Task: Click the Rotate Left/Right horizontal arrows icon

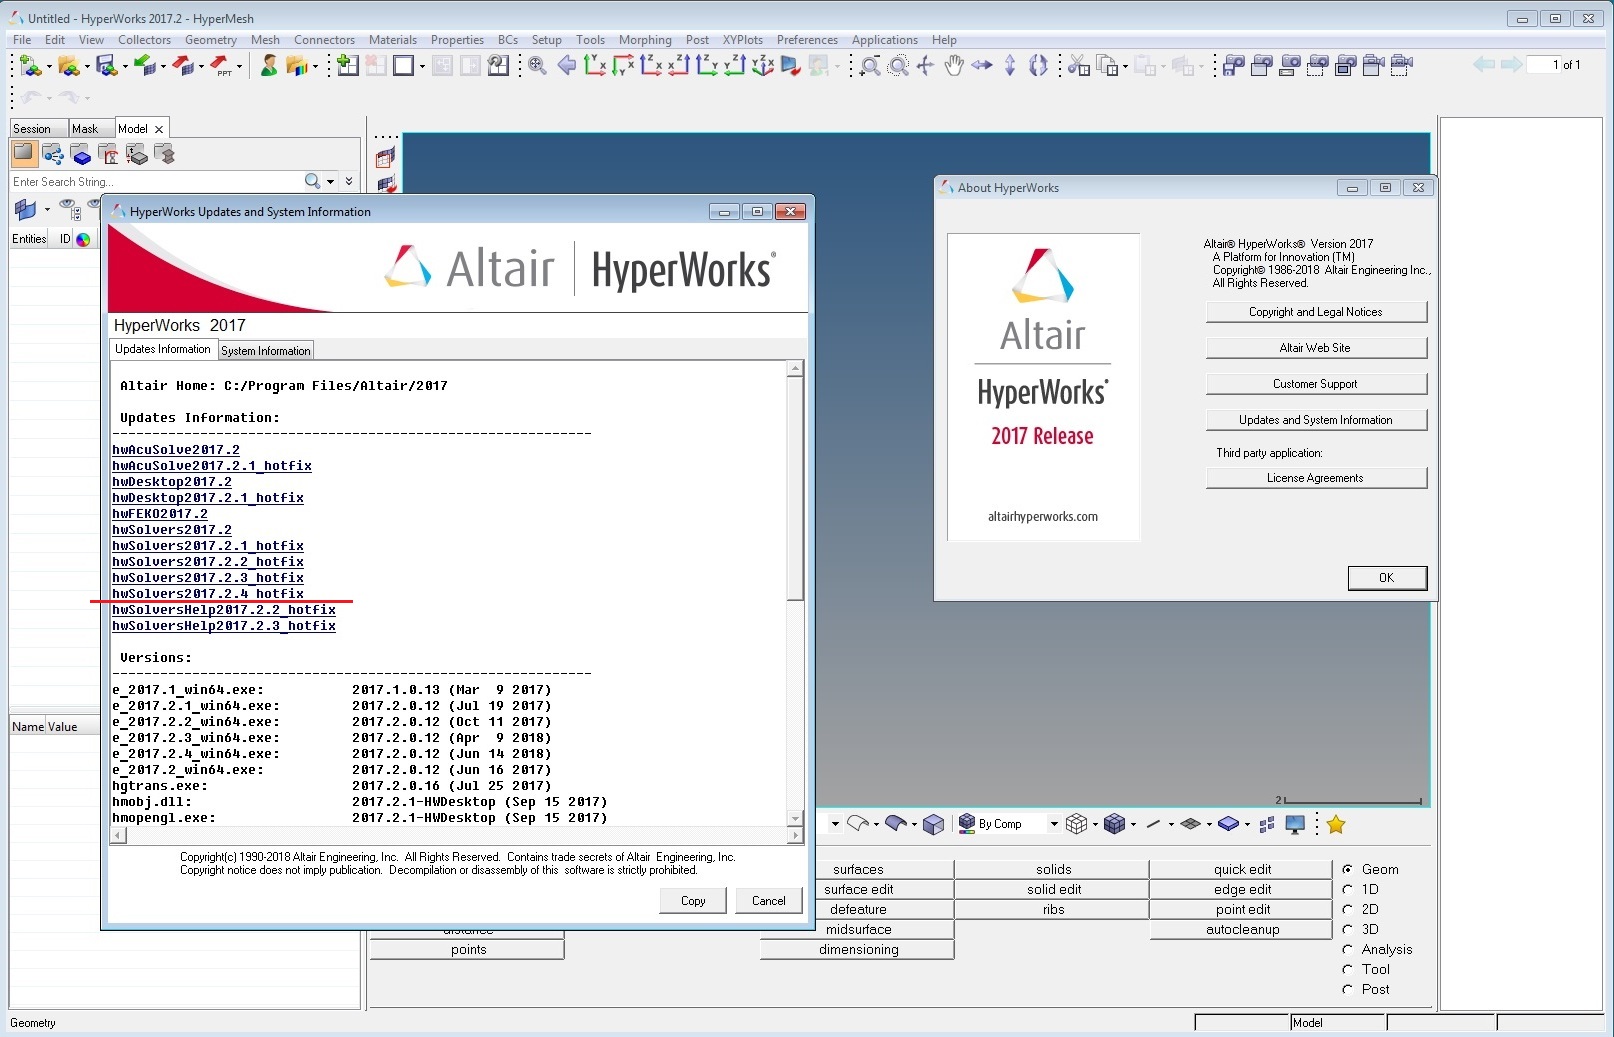Action: click(982, 66)
